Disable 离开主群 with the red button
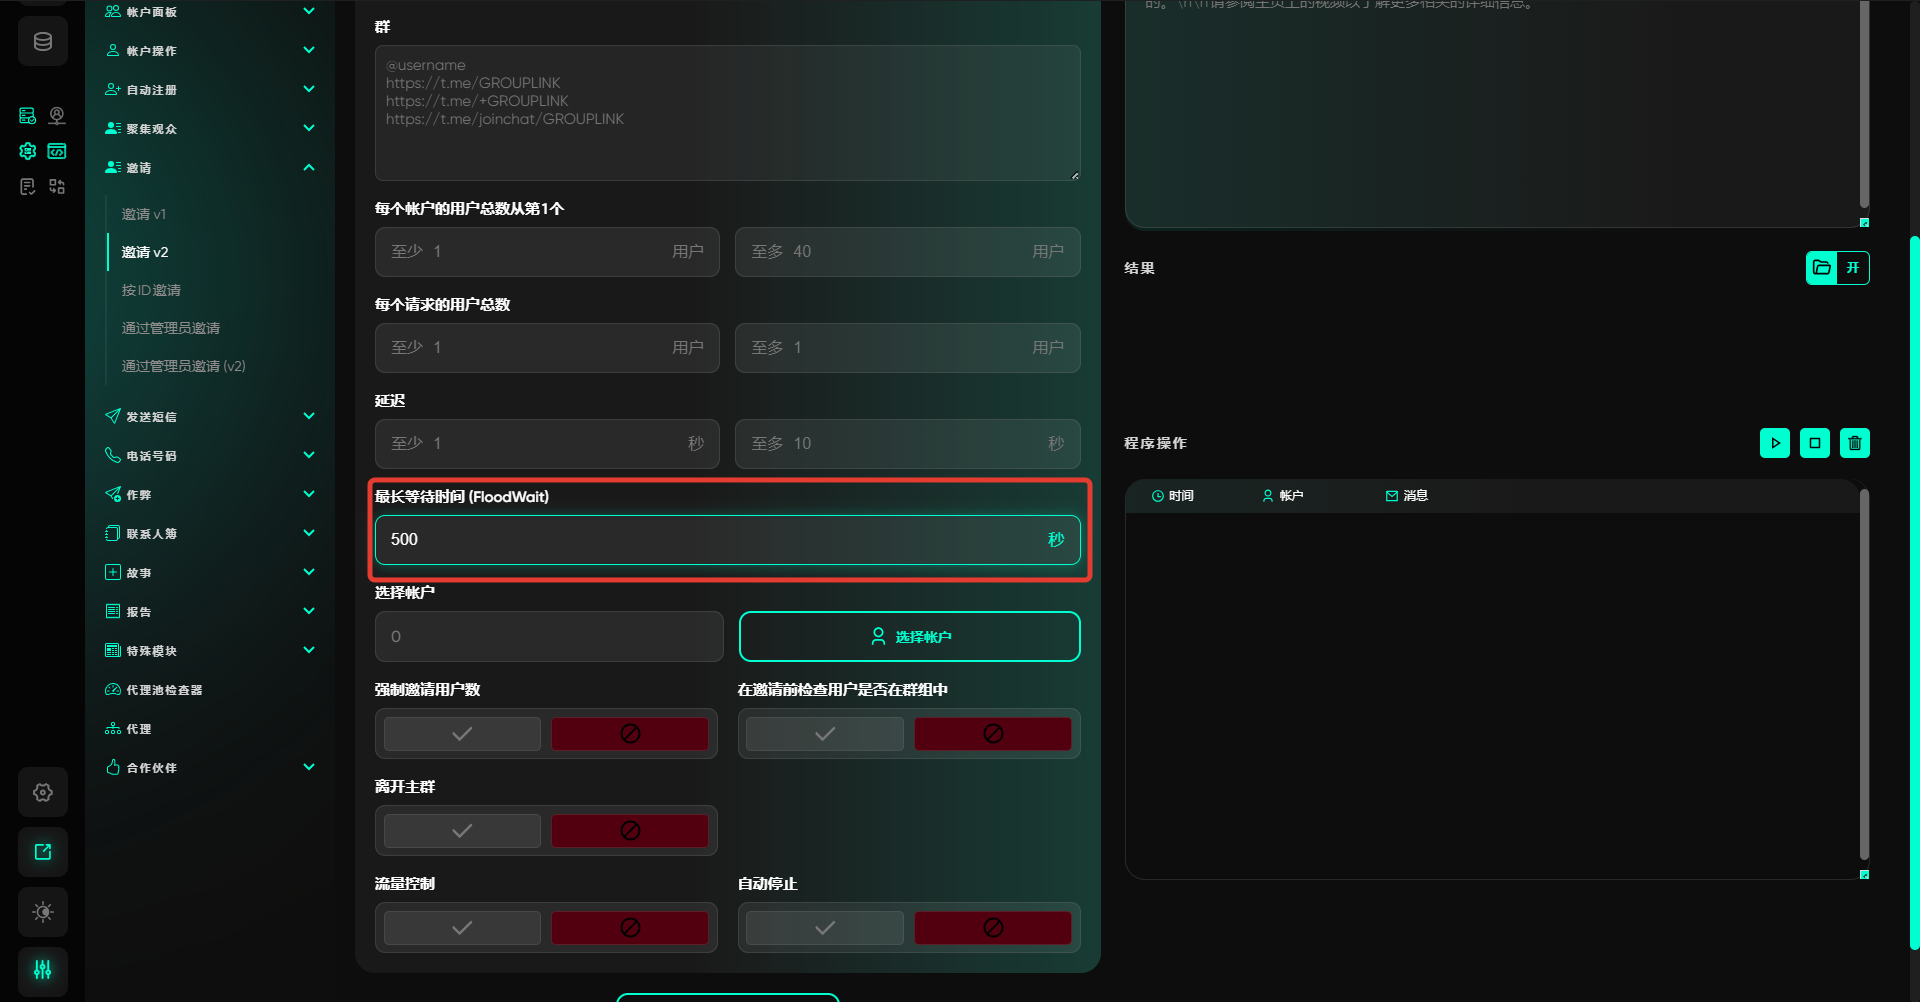 coord(630,831)
